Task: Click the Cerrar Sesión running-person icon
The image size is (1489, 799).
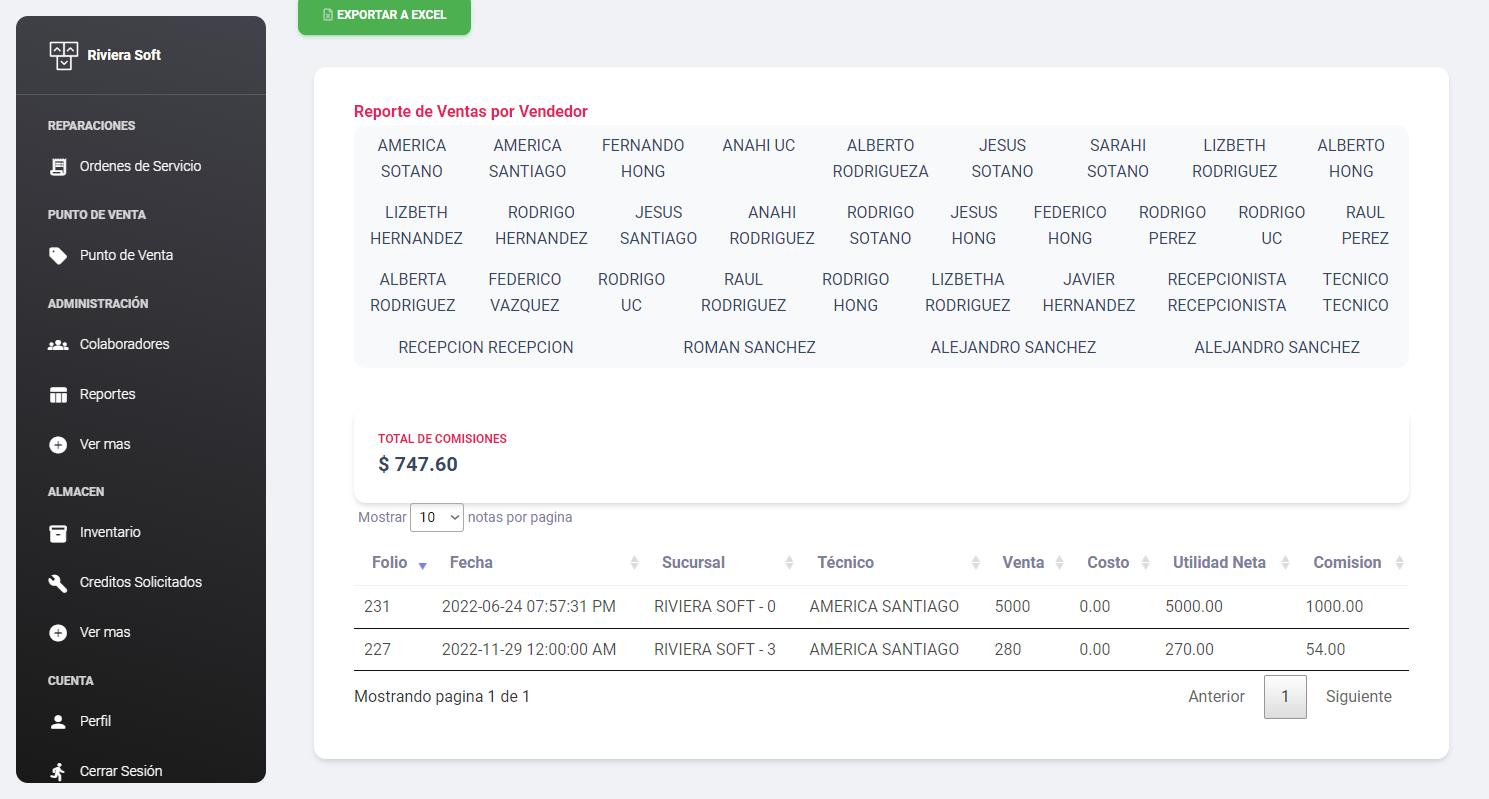Action: pos(58,771)
